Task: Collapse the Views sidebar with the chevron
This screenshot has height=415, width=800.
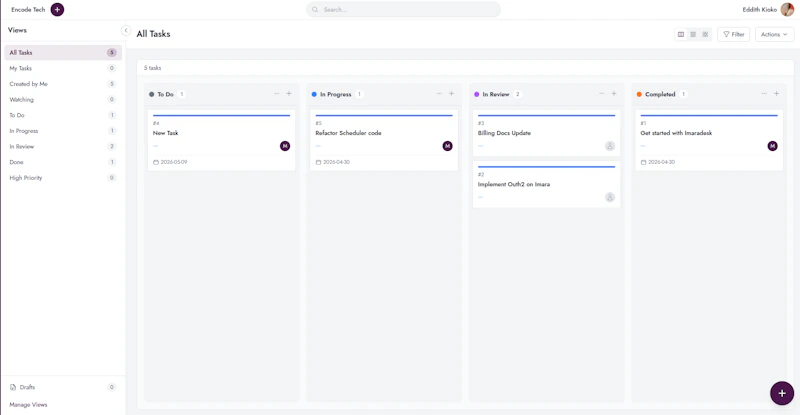Action: pos(126,31)
